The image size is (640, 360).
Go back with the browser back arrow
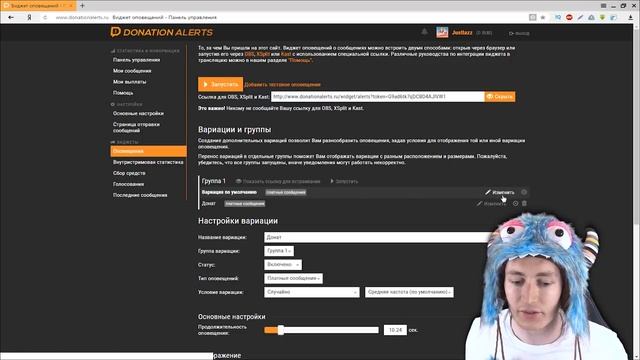pos(11,17)
